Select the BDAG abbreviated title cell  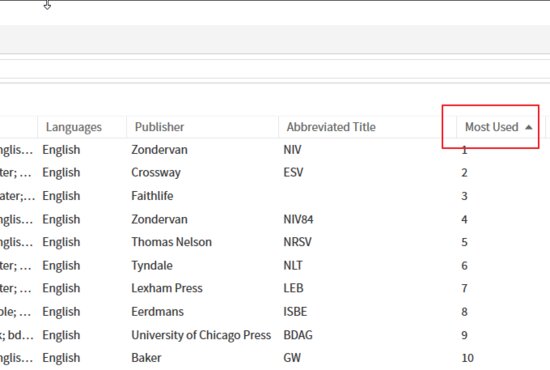pyautogui.click(x=298, y=335)
